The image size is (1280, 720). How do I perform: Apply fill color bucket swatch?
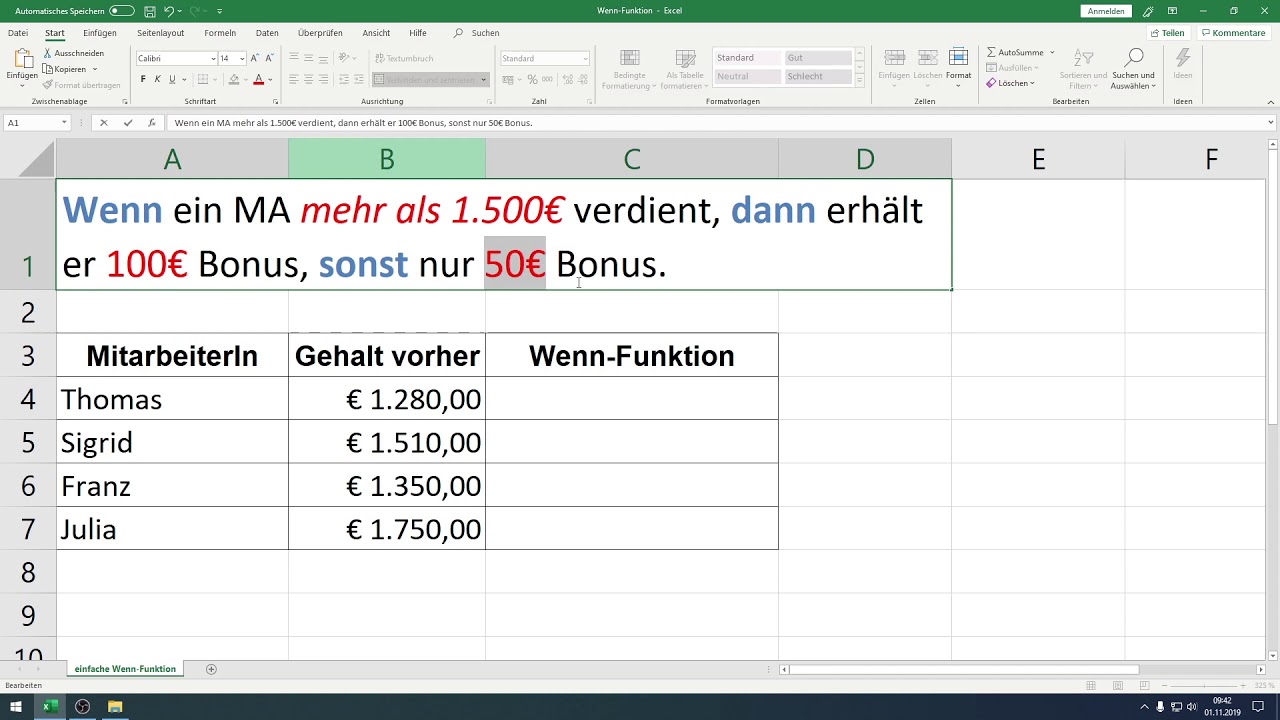[x=234, y=79]
